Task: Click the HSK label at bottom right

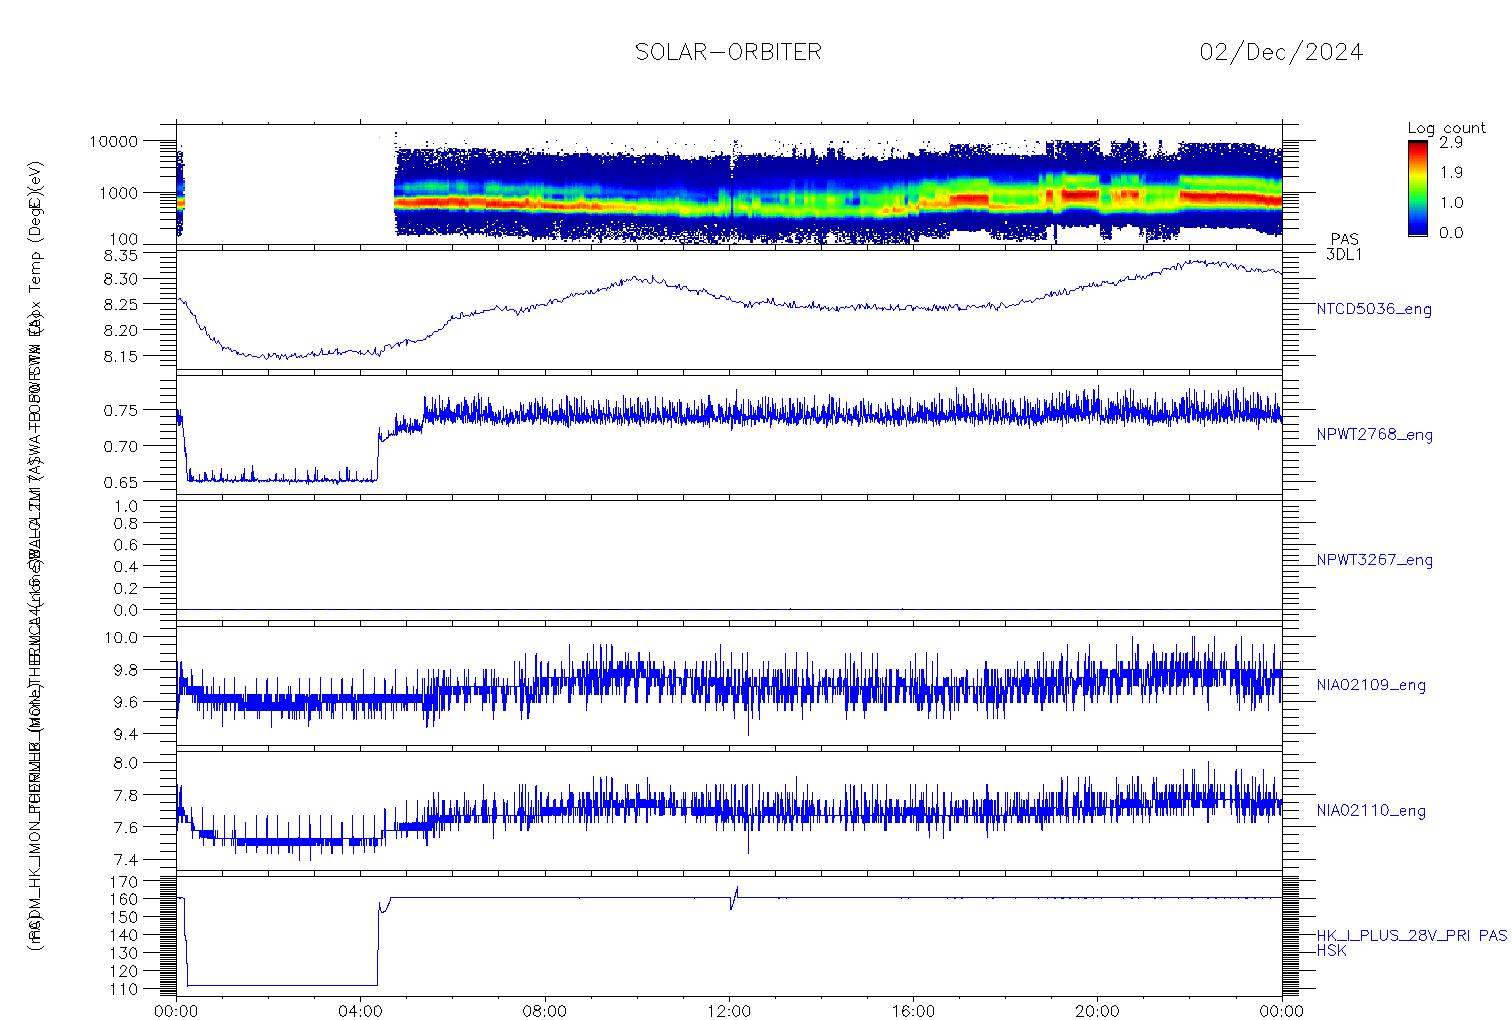Action: coord(1331,950)
